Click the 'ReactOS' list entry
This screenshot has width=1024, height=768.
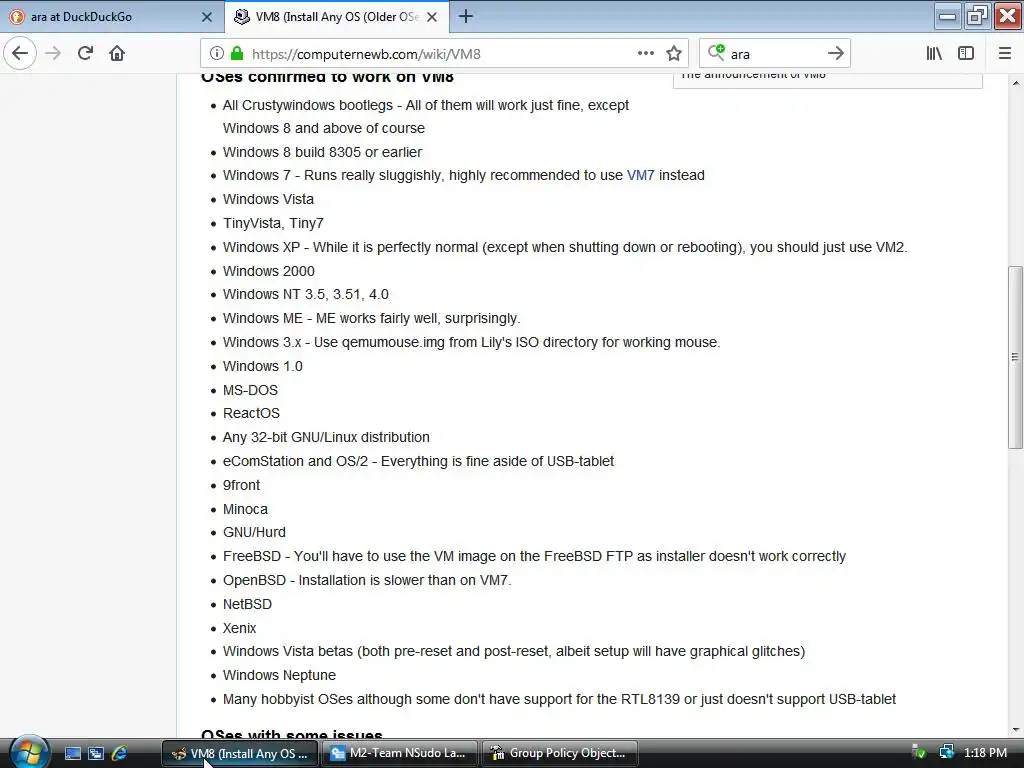[x=251, y=413]
